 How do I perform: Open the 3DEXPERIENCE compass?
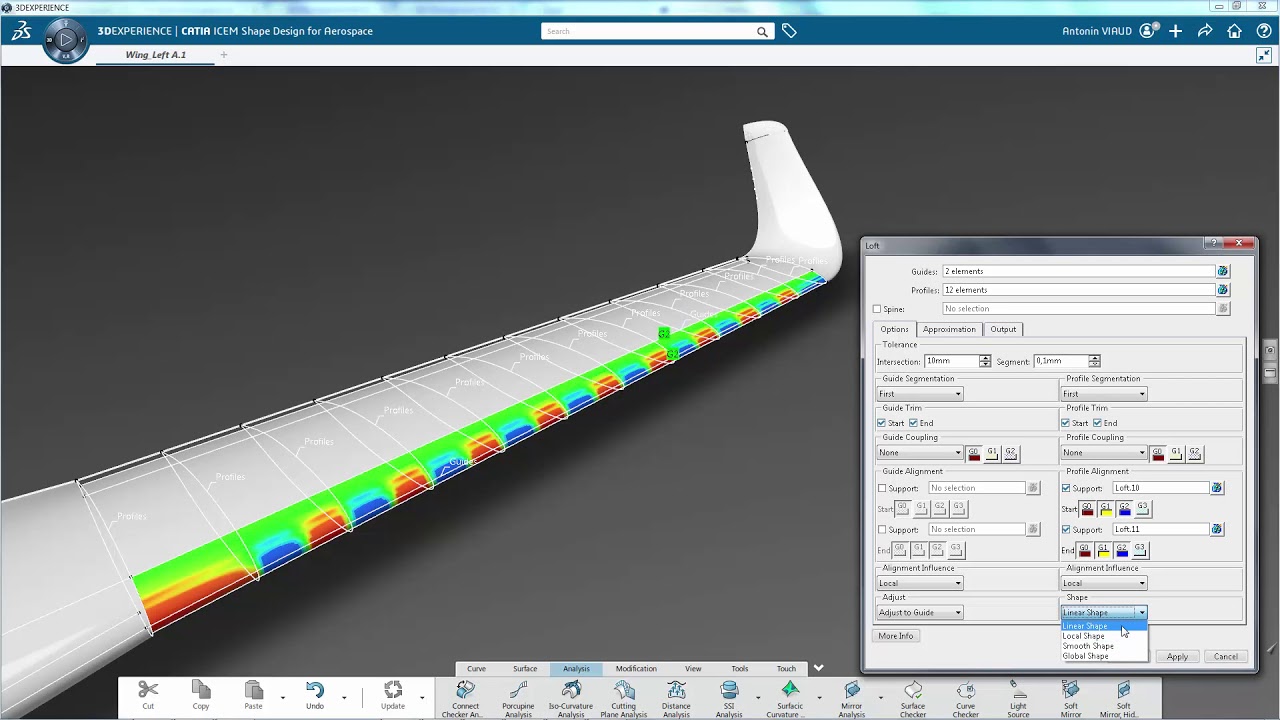(66, 40)
